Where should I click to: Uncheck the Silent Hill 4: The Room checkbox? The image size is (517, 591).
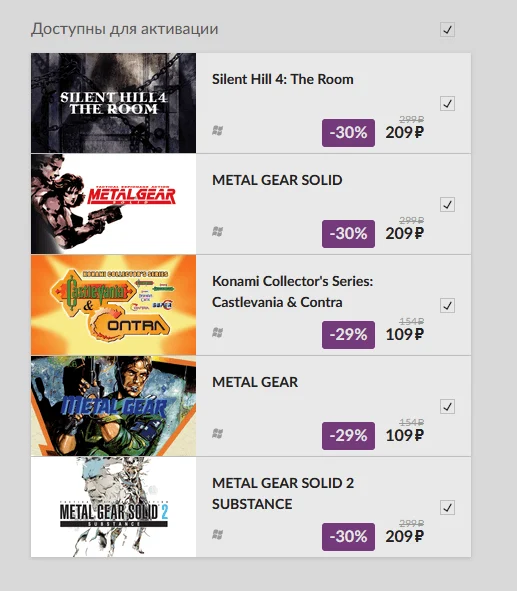point(447,103)
